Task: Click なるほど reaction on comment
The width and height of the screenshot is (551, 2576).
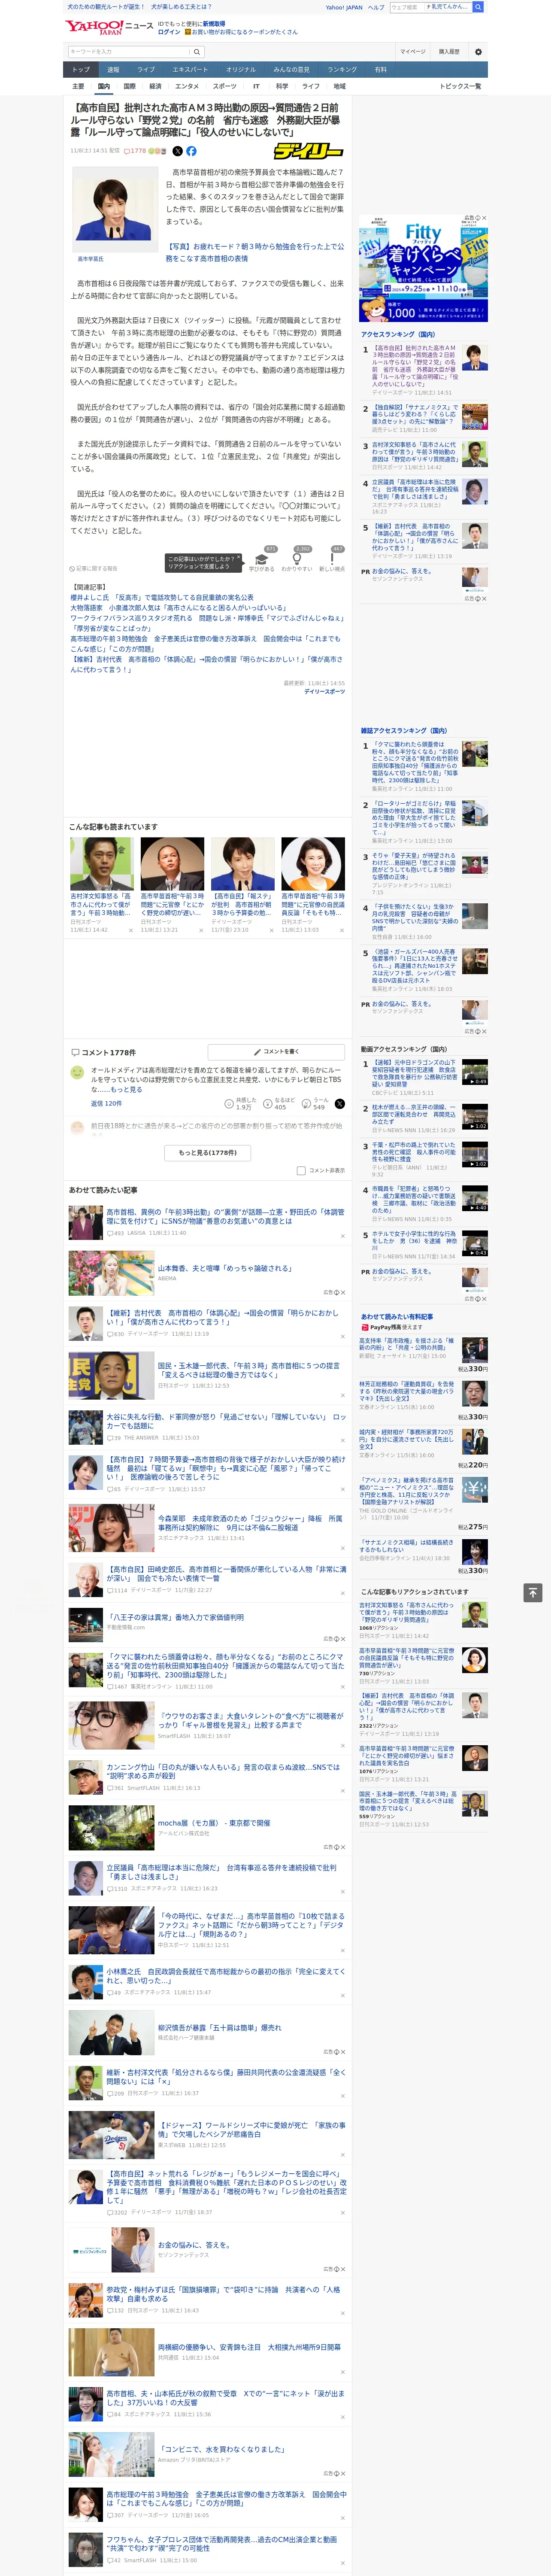Action: pos(280,1103)
